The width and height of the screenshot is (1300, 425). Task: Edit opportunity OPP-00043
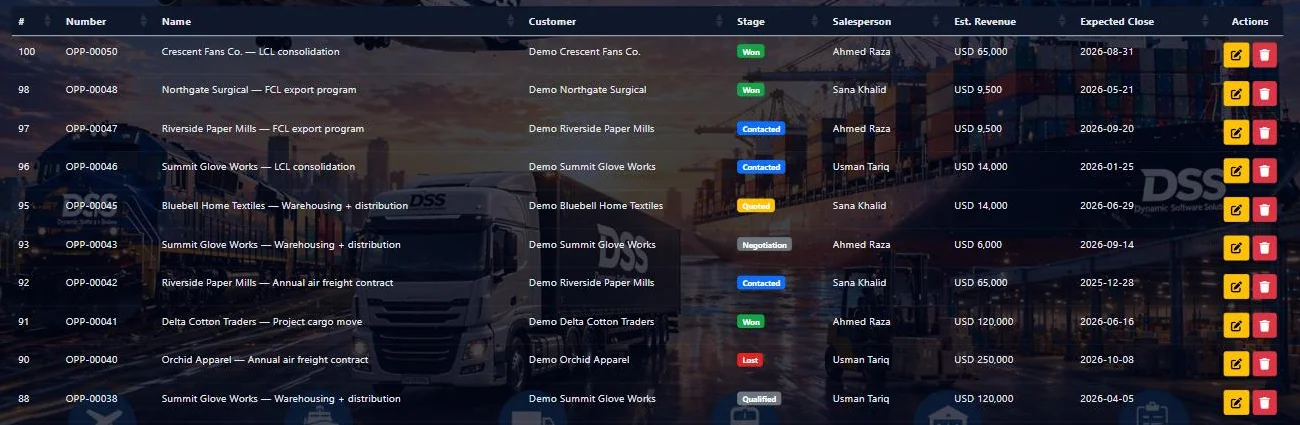[x=1236, y=248]
